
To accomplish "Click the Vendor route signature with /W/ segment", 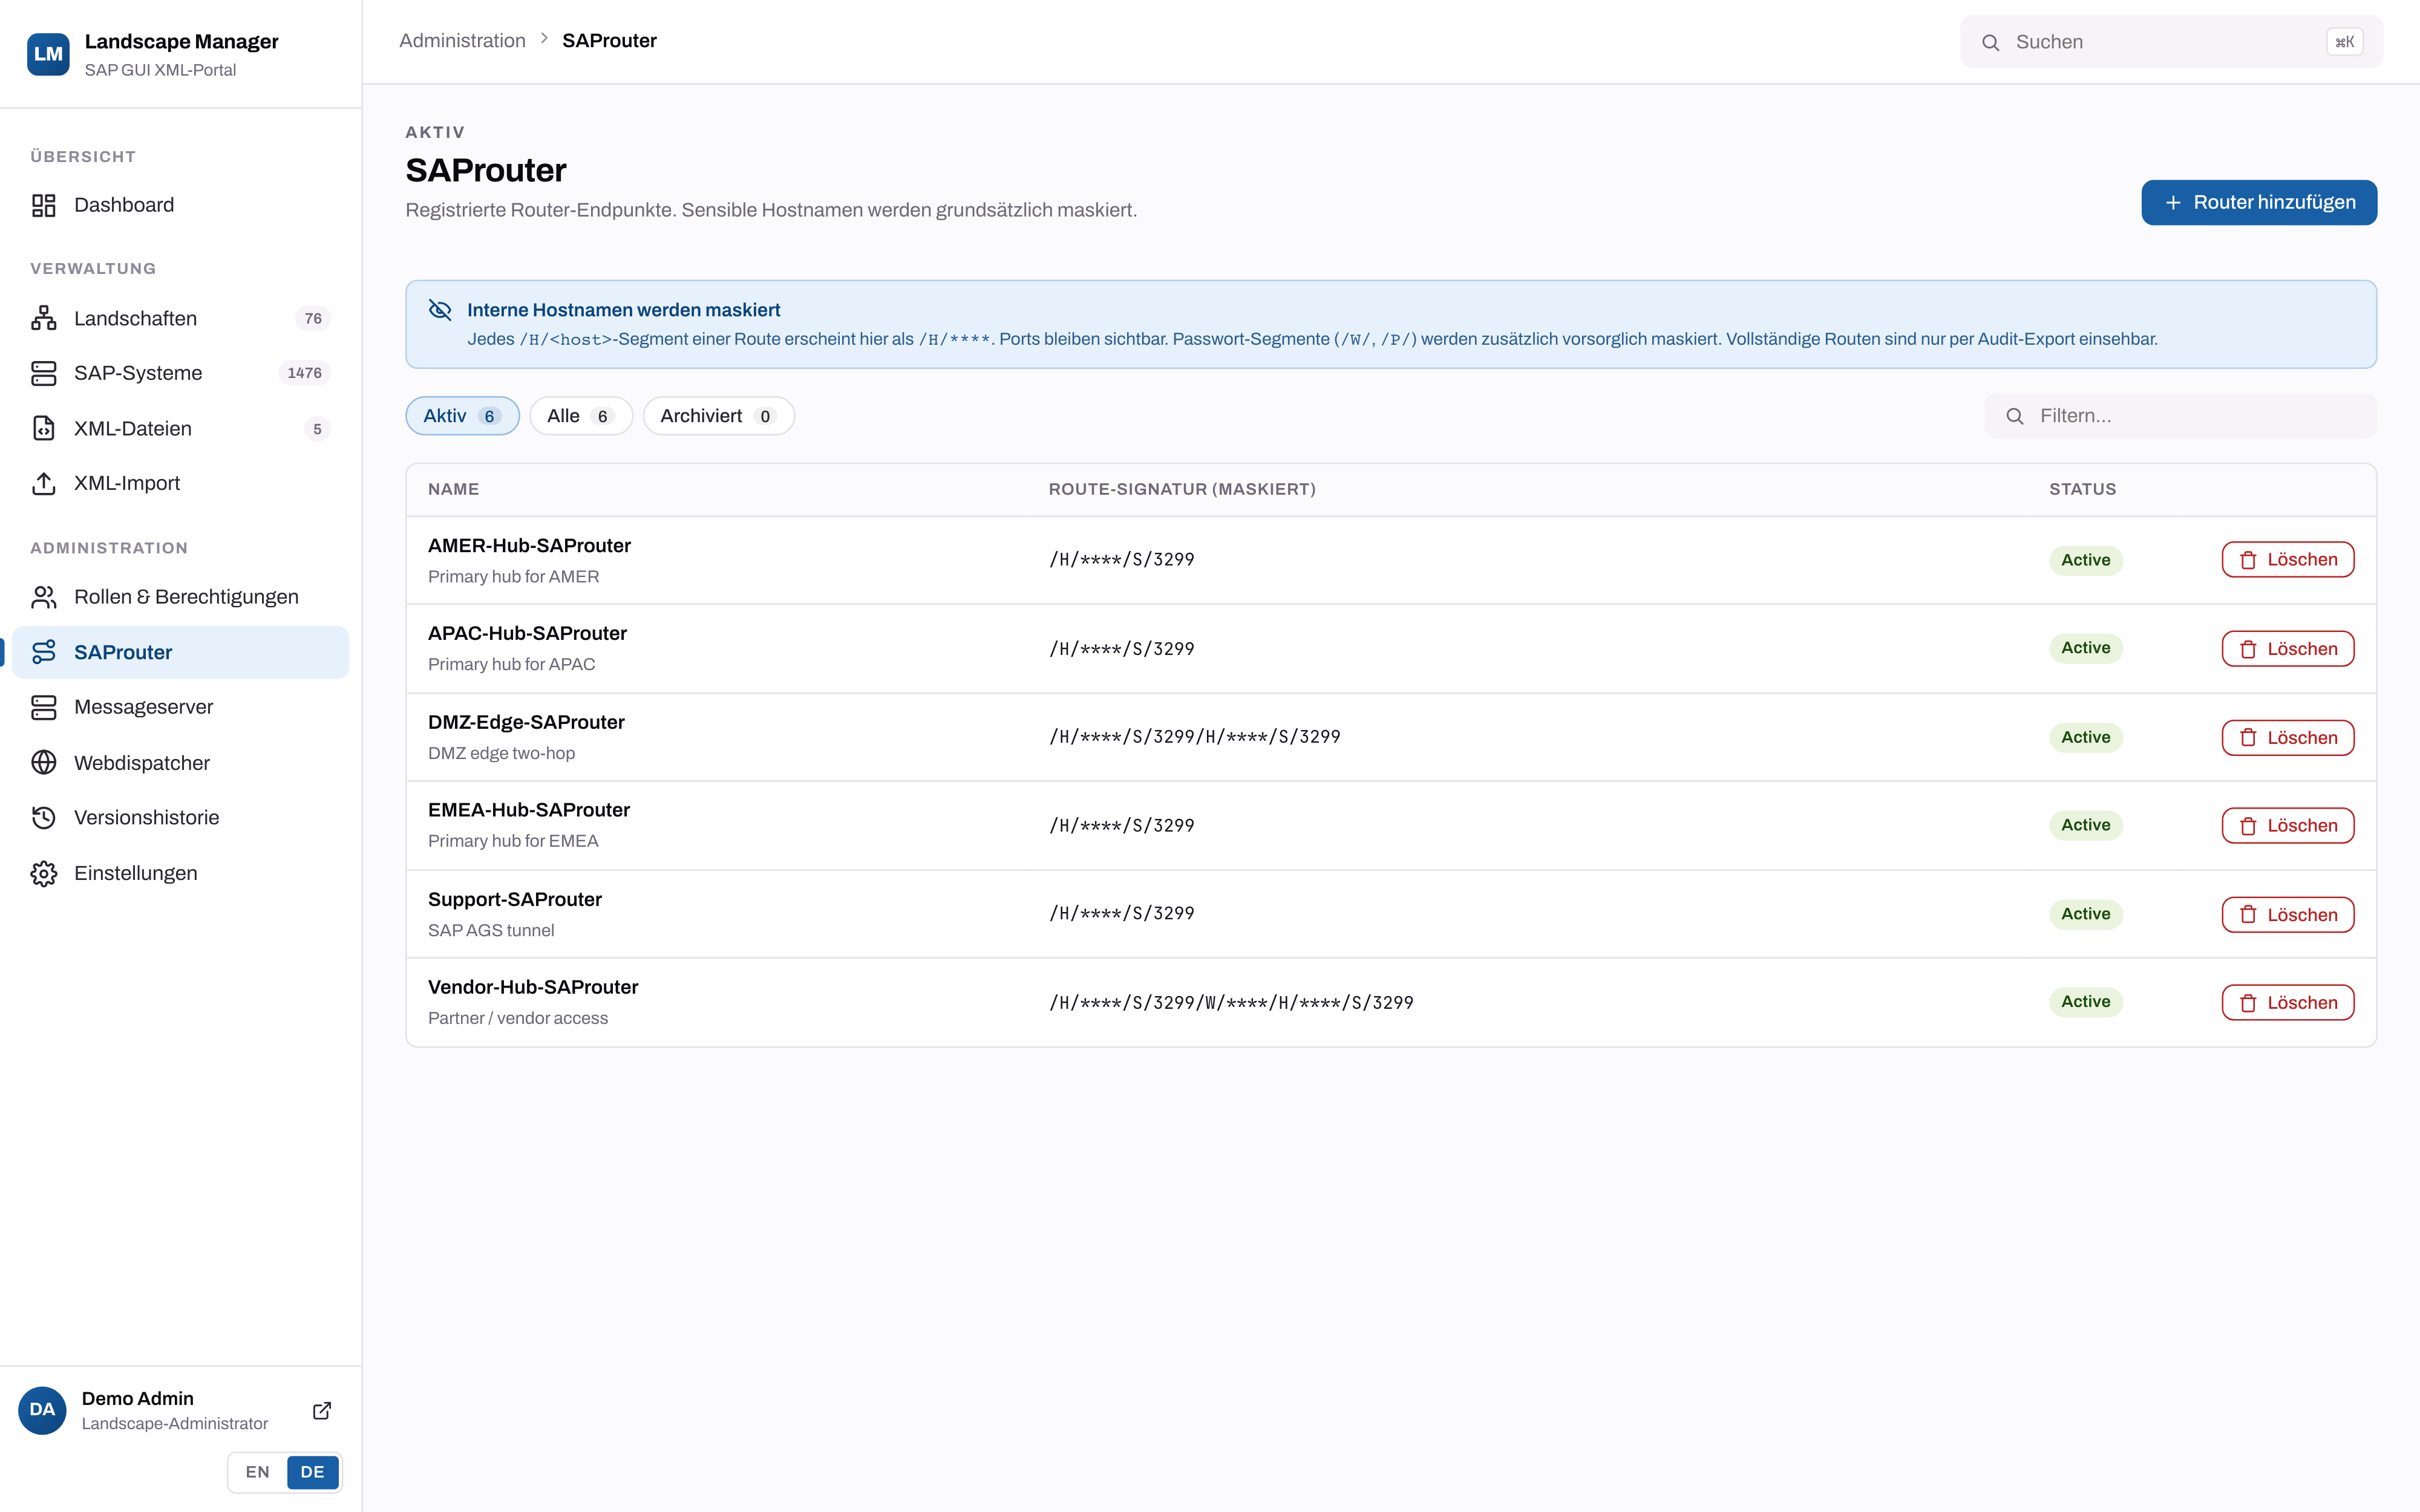I will [x=1231, y=1003].
